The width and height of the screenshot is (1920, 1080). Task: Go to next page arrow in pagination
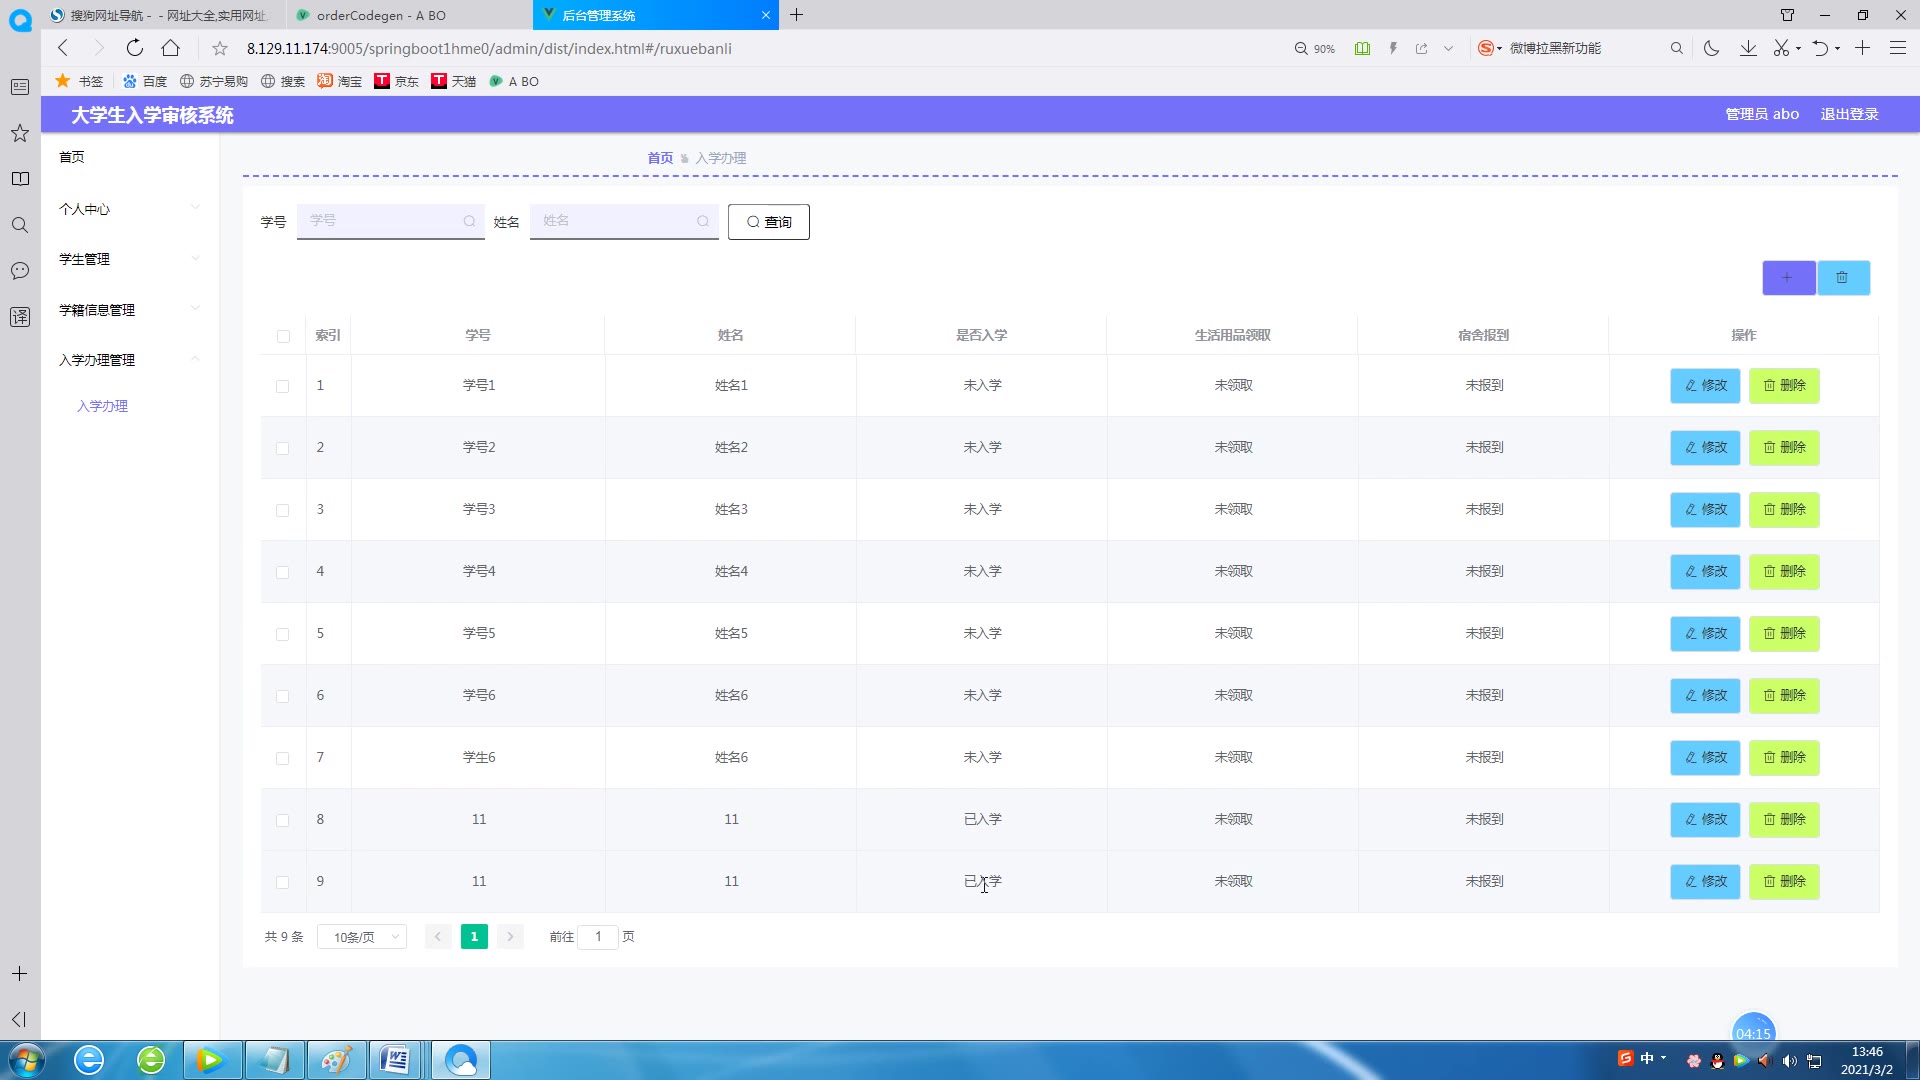click(510, 937)
